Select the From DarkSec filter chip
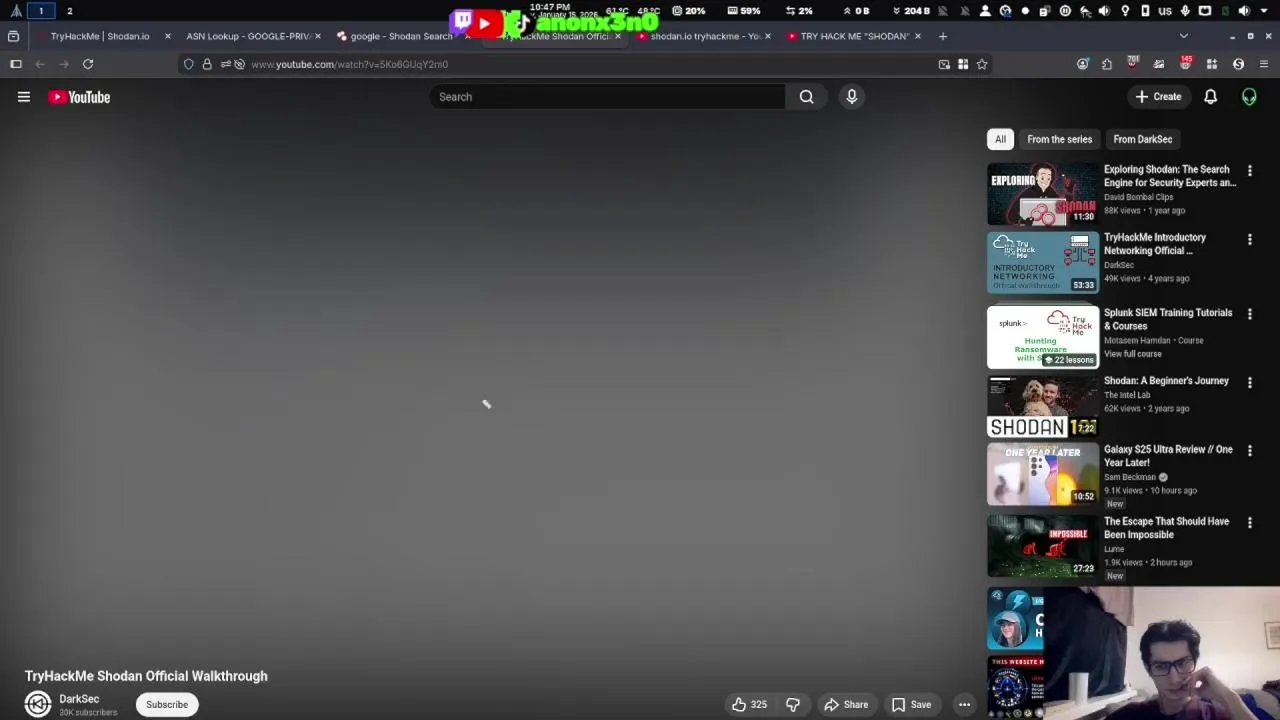The image size is (1280, 720). pyautogui.click(x=1142, y=139)
